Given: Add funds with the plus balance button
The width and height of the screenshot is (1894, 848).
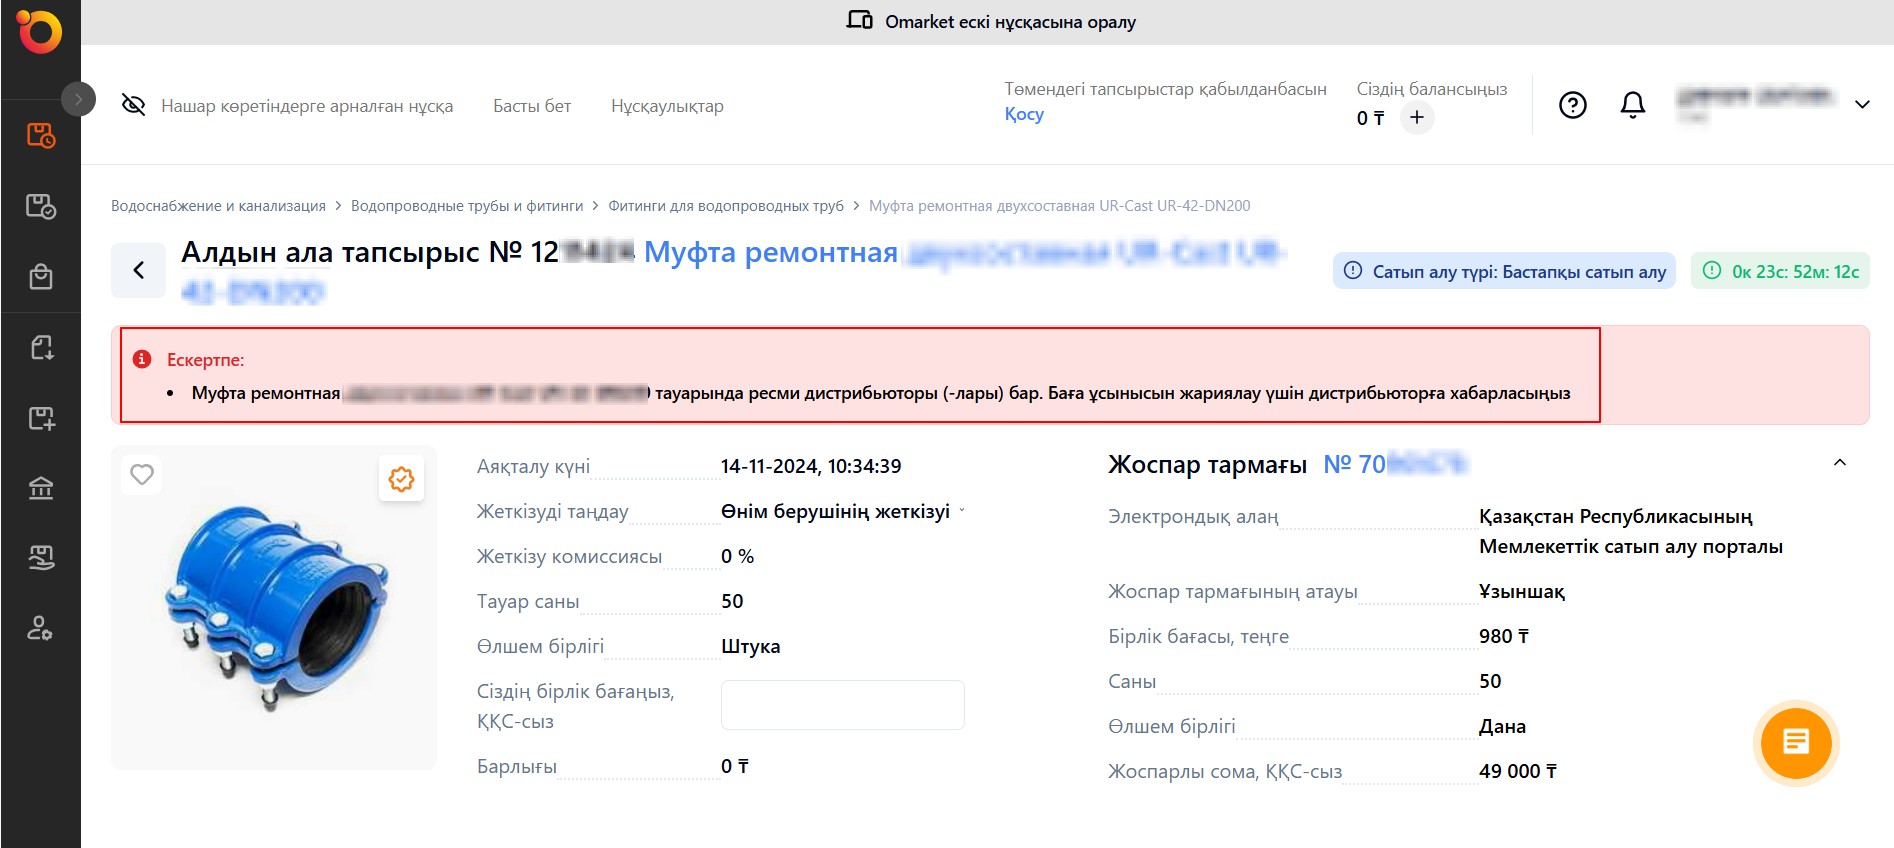Looking at the screenshot, I should (x=1417, y=117).
